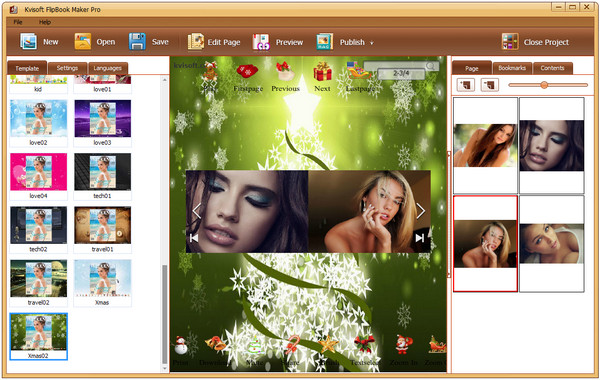Screen dimensions: 600x380
Task: Switch to the Page tab
Action: (x=471, y=68)
